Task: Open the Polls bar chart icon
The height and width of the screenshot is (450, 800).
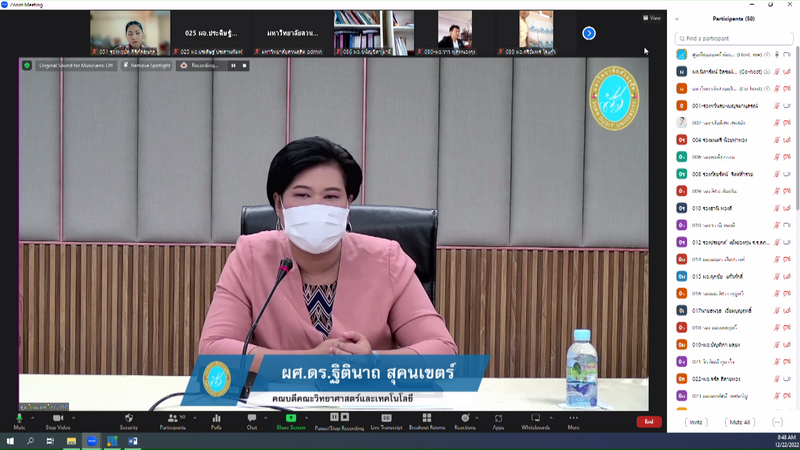Action: (216, 418)
